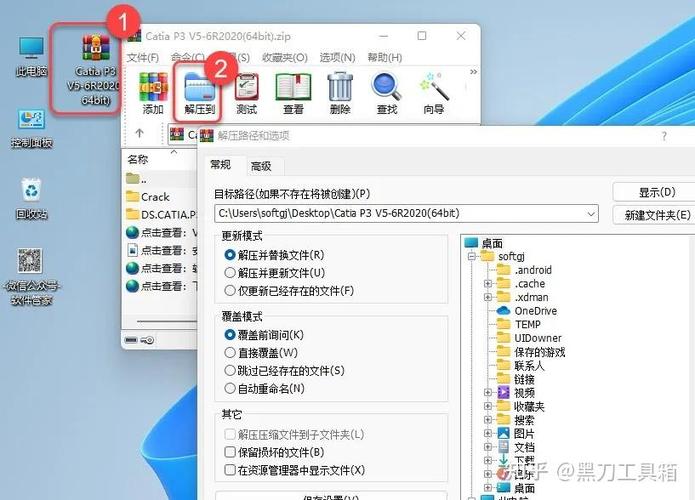This screenshot has width=695, height=500.
Task: Show more toolbar items via the chevron
Action: coord(473,72)
